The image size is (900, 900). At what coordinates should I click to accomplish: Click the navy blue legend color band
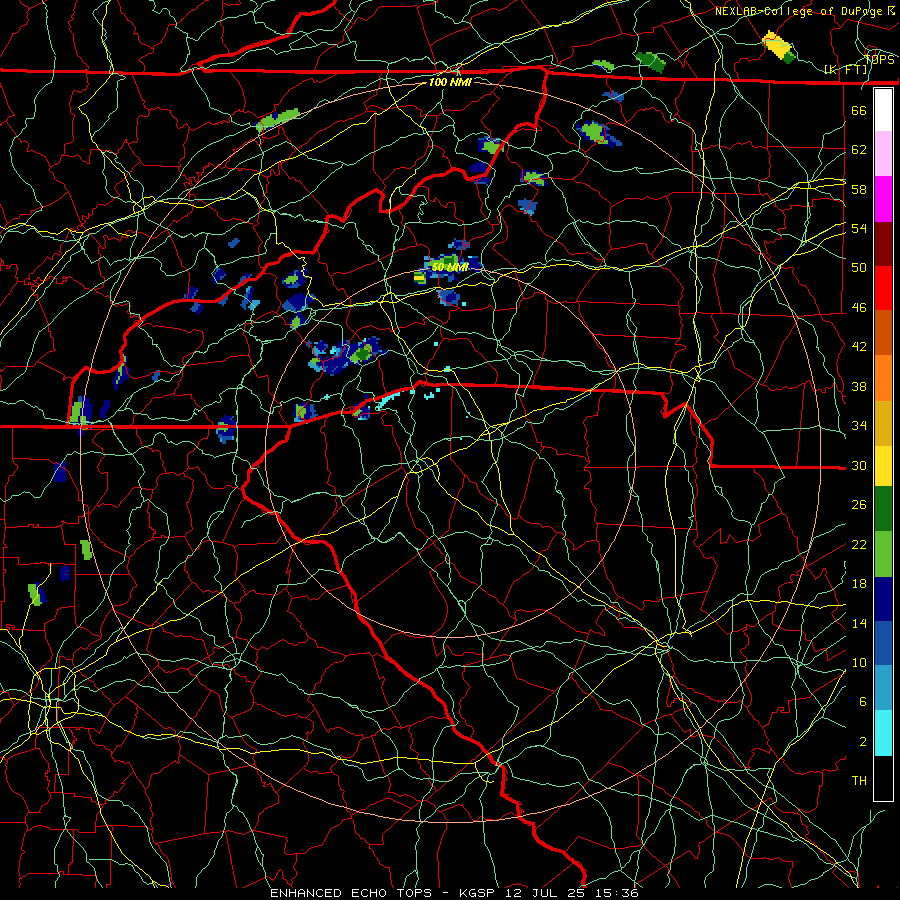tap(883, 599)
